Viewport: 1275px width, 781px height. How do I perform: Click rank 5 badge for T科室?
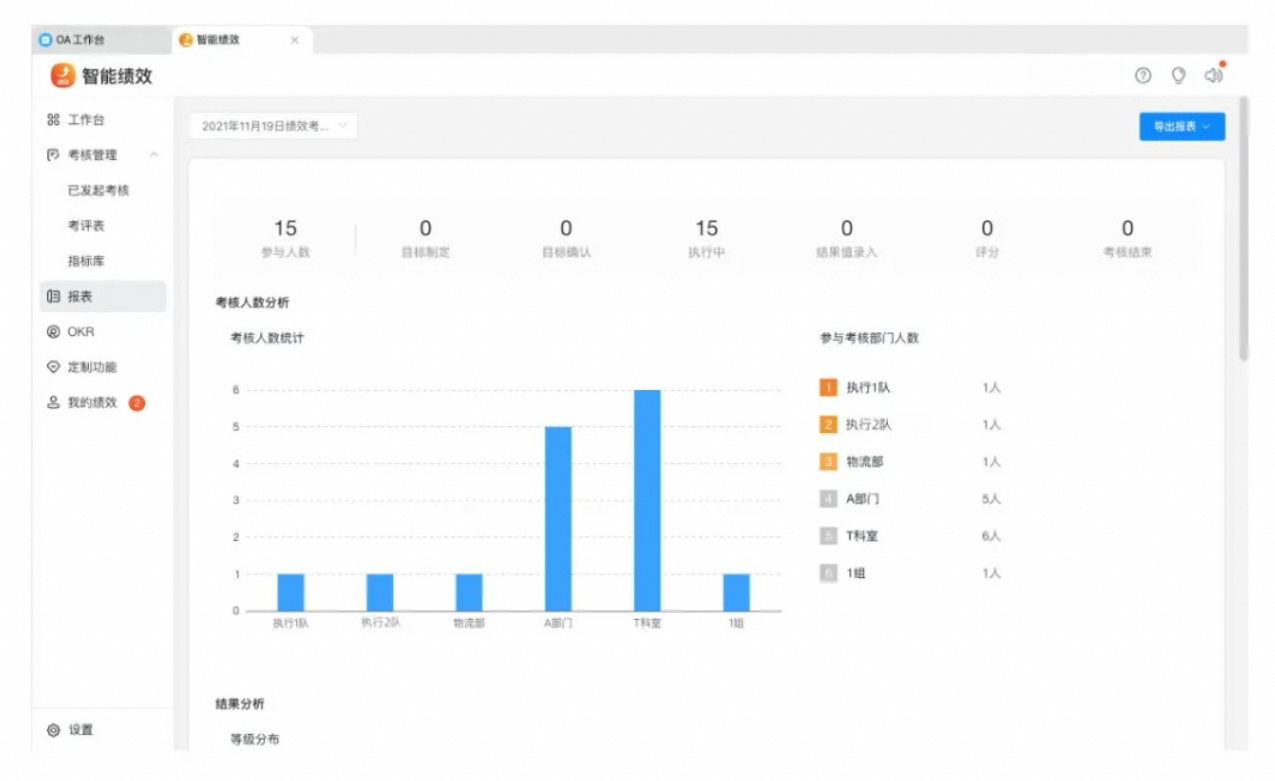(828, 536)
